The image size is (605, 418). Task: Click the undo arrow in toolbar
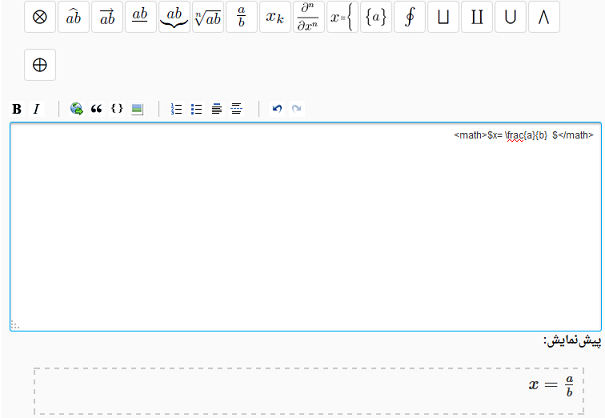click(x=277, y=109)
